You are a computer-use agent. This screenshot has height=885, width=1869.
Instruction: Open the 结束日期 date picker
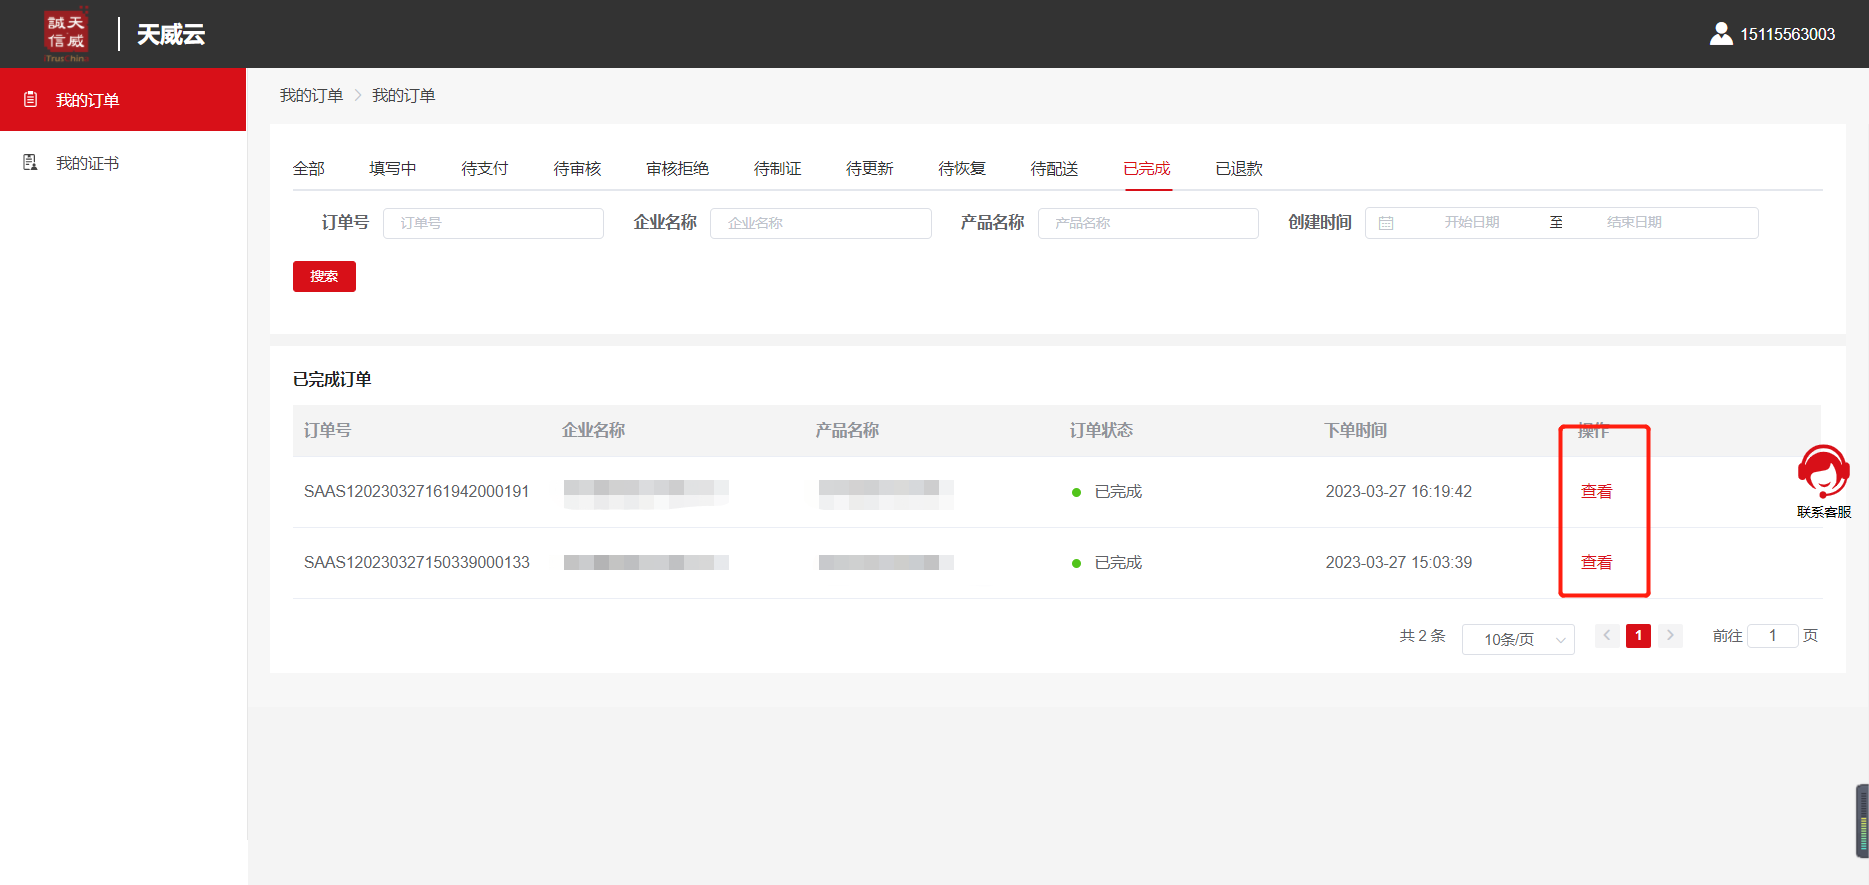point(1634,223)
